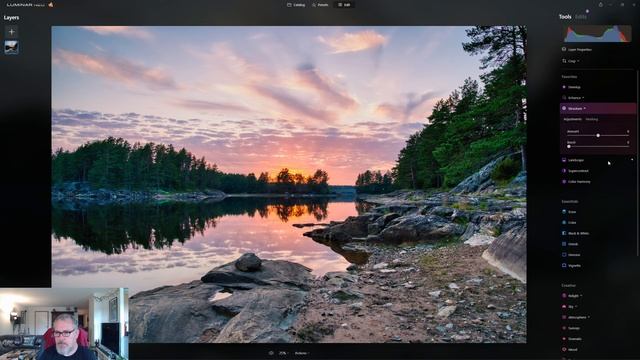Add a new layer with the plus icon
Image resolution: width=640 pixels, height=360 pixels.
point(11,31)
